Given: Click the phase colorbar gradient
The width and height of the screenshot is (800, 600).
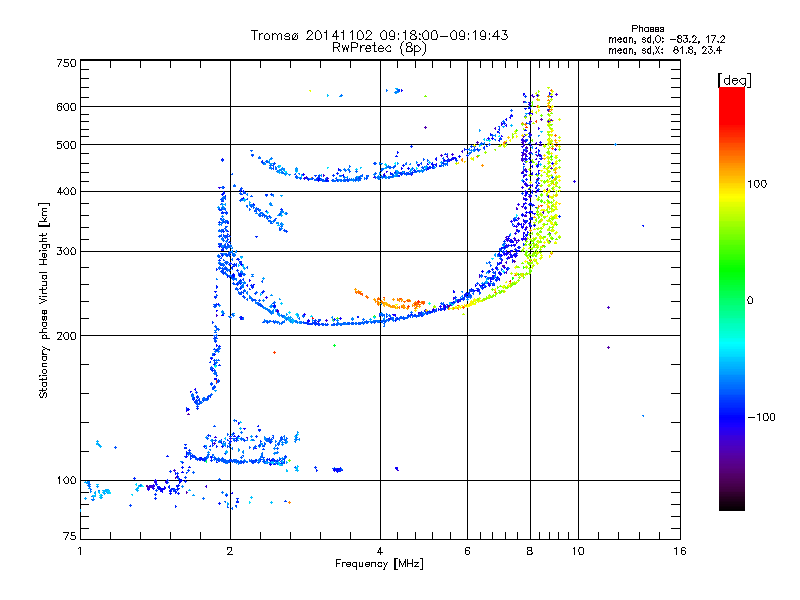Looking at the screenshot, I should [x=732, y=299].
